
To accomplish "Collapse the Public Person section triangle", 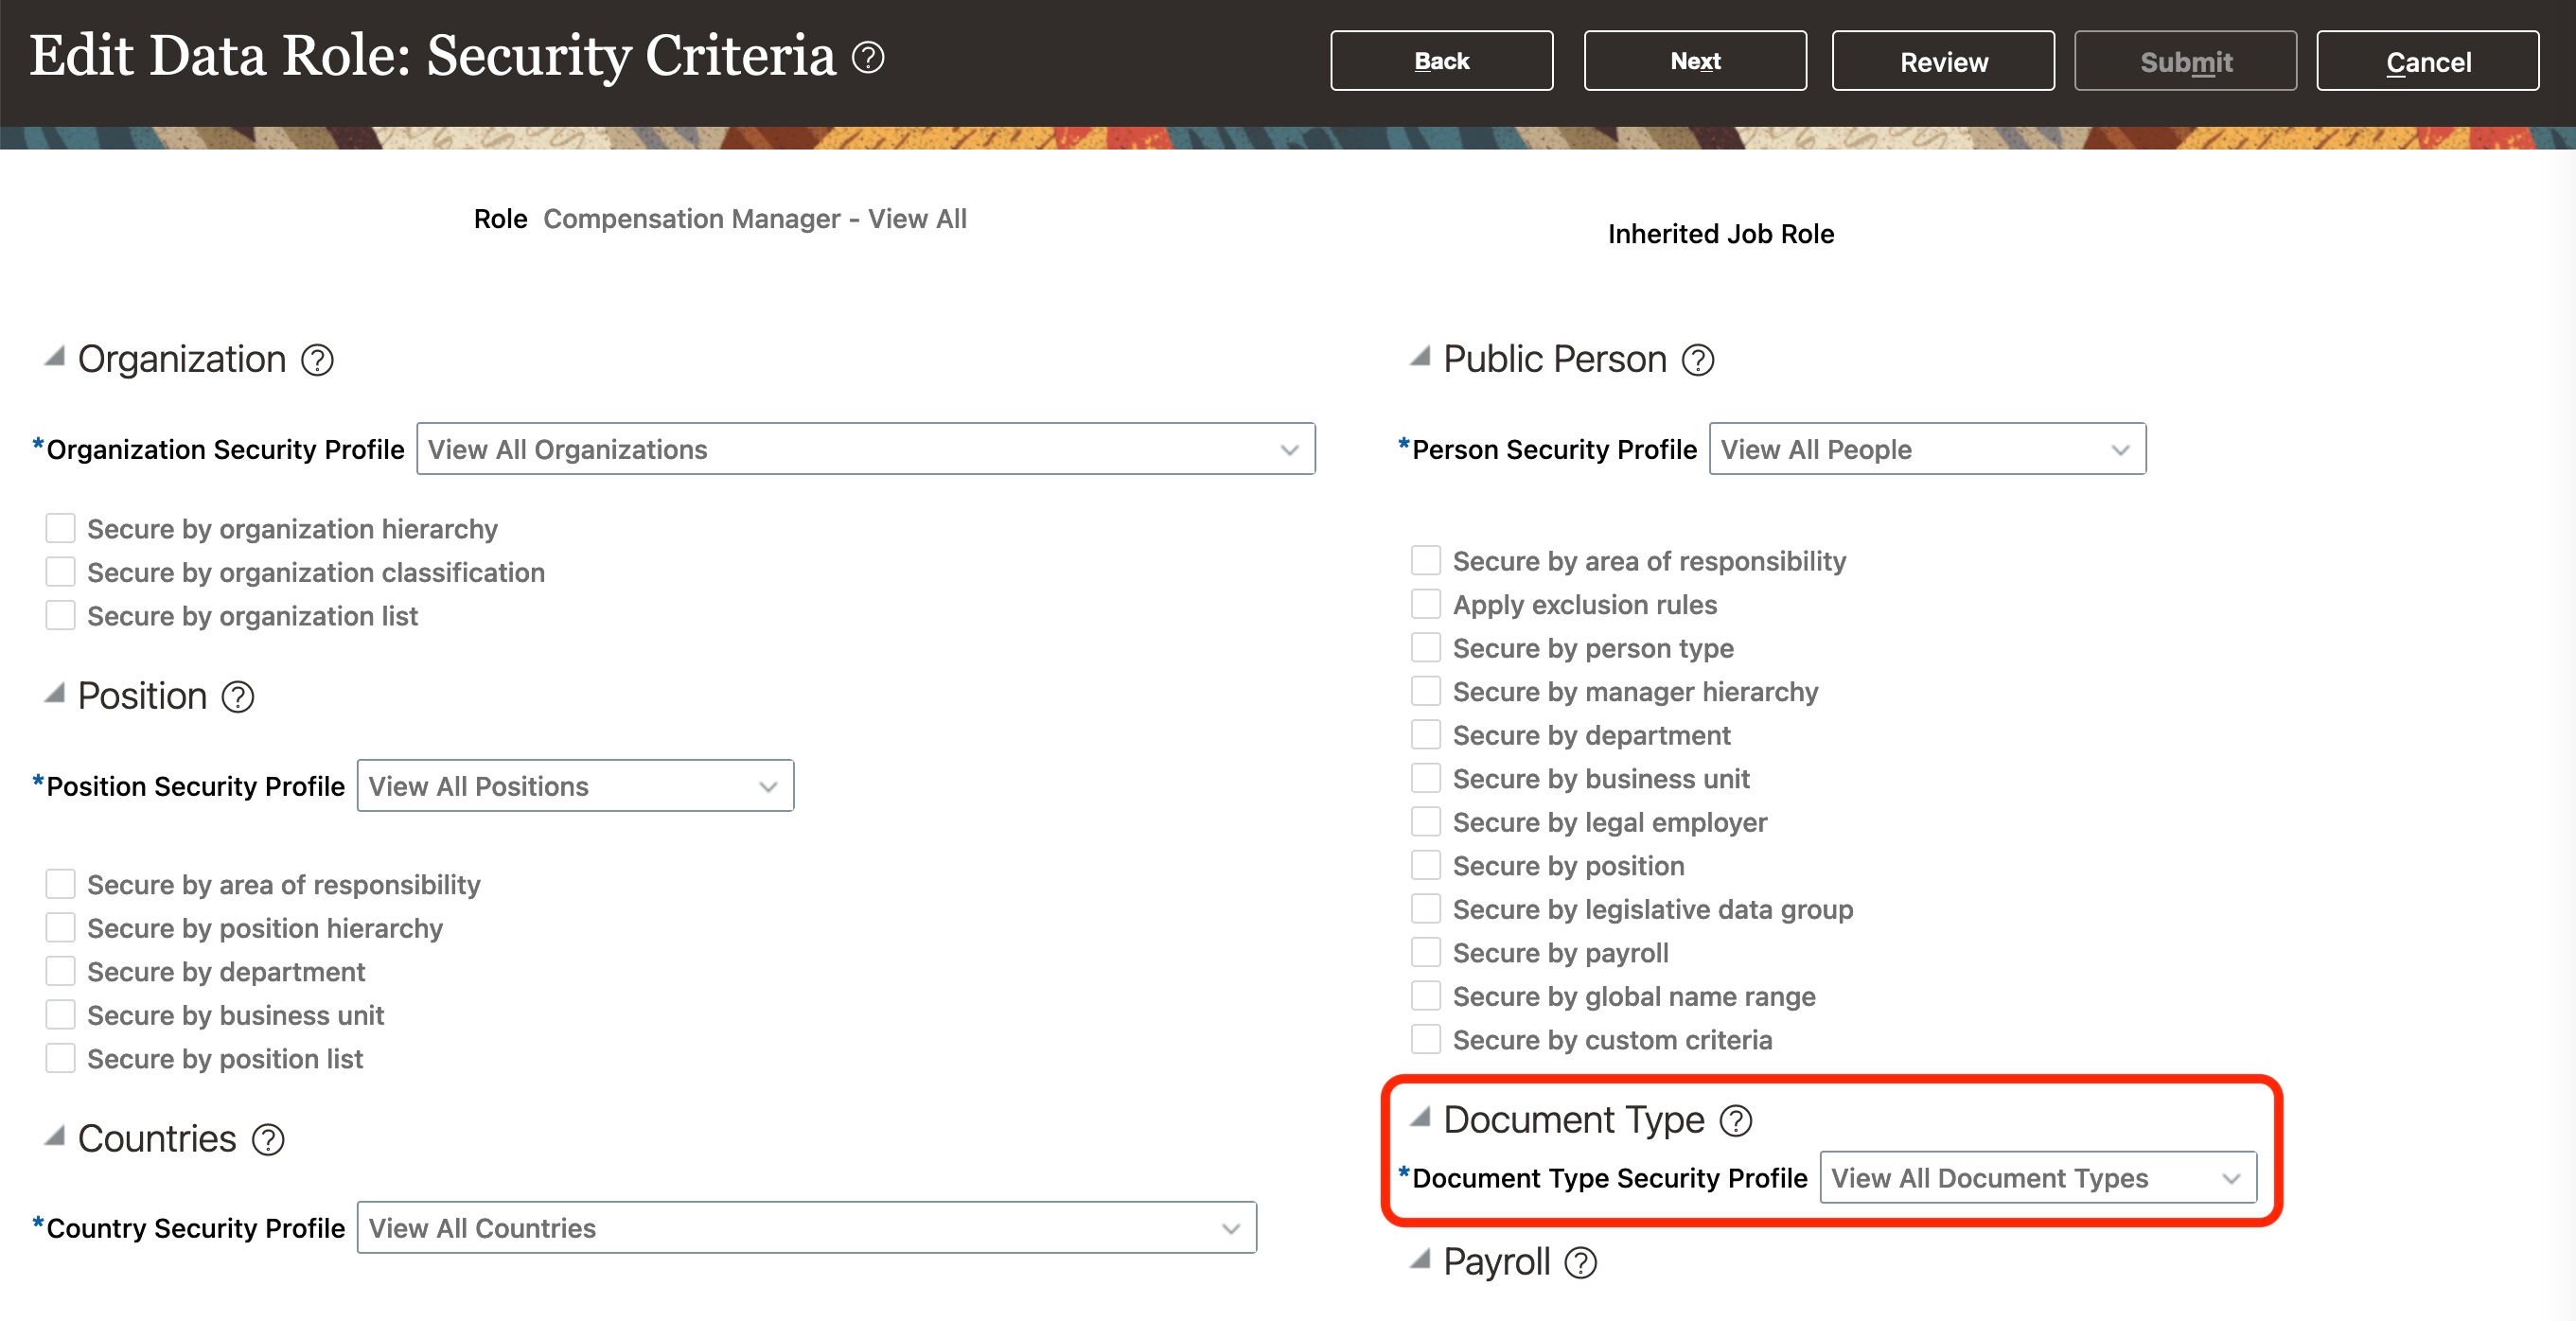I will (x=1420, y=357).
